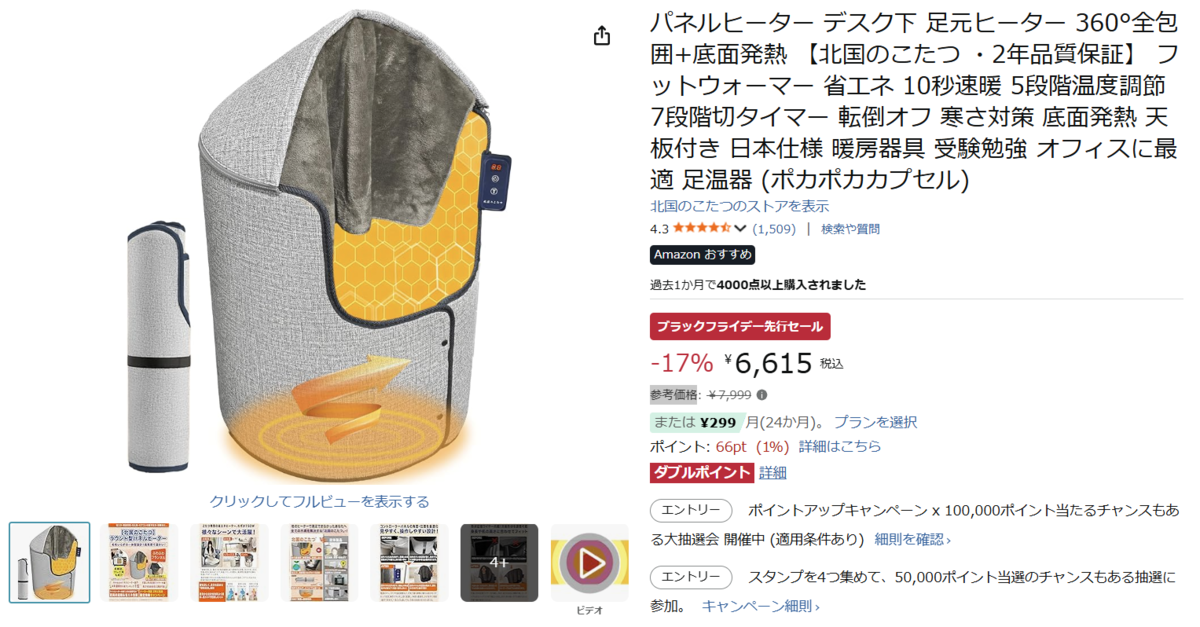Click the share icon above product image

[x=601, y=36]
